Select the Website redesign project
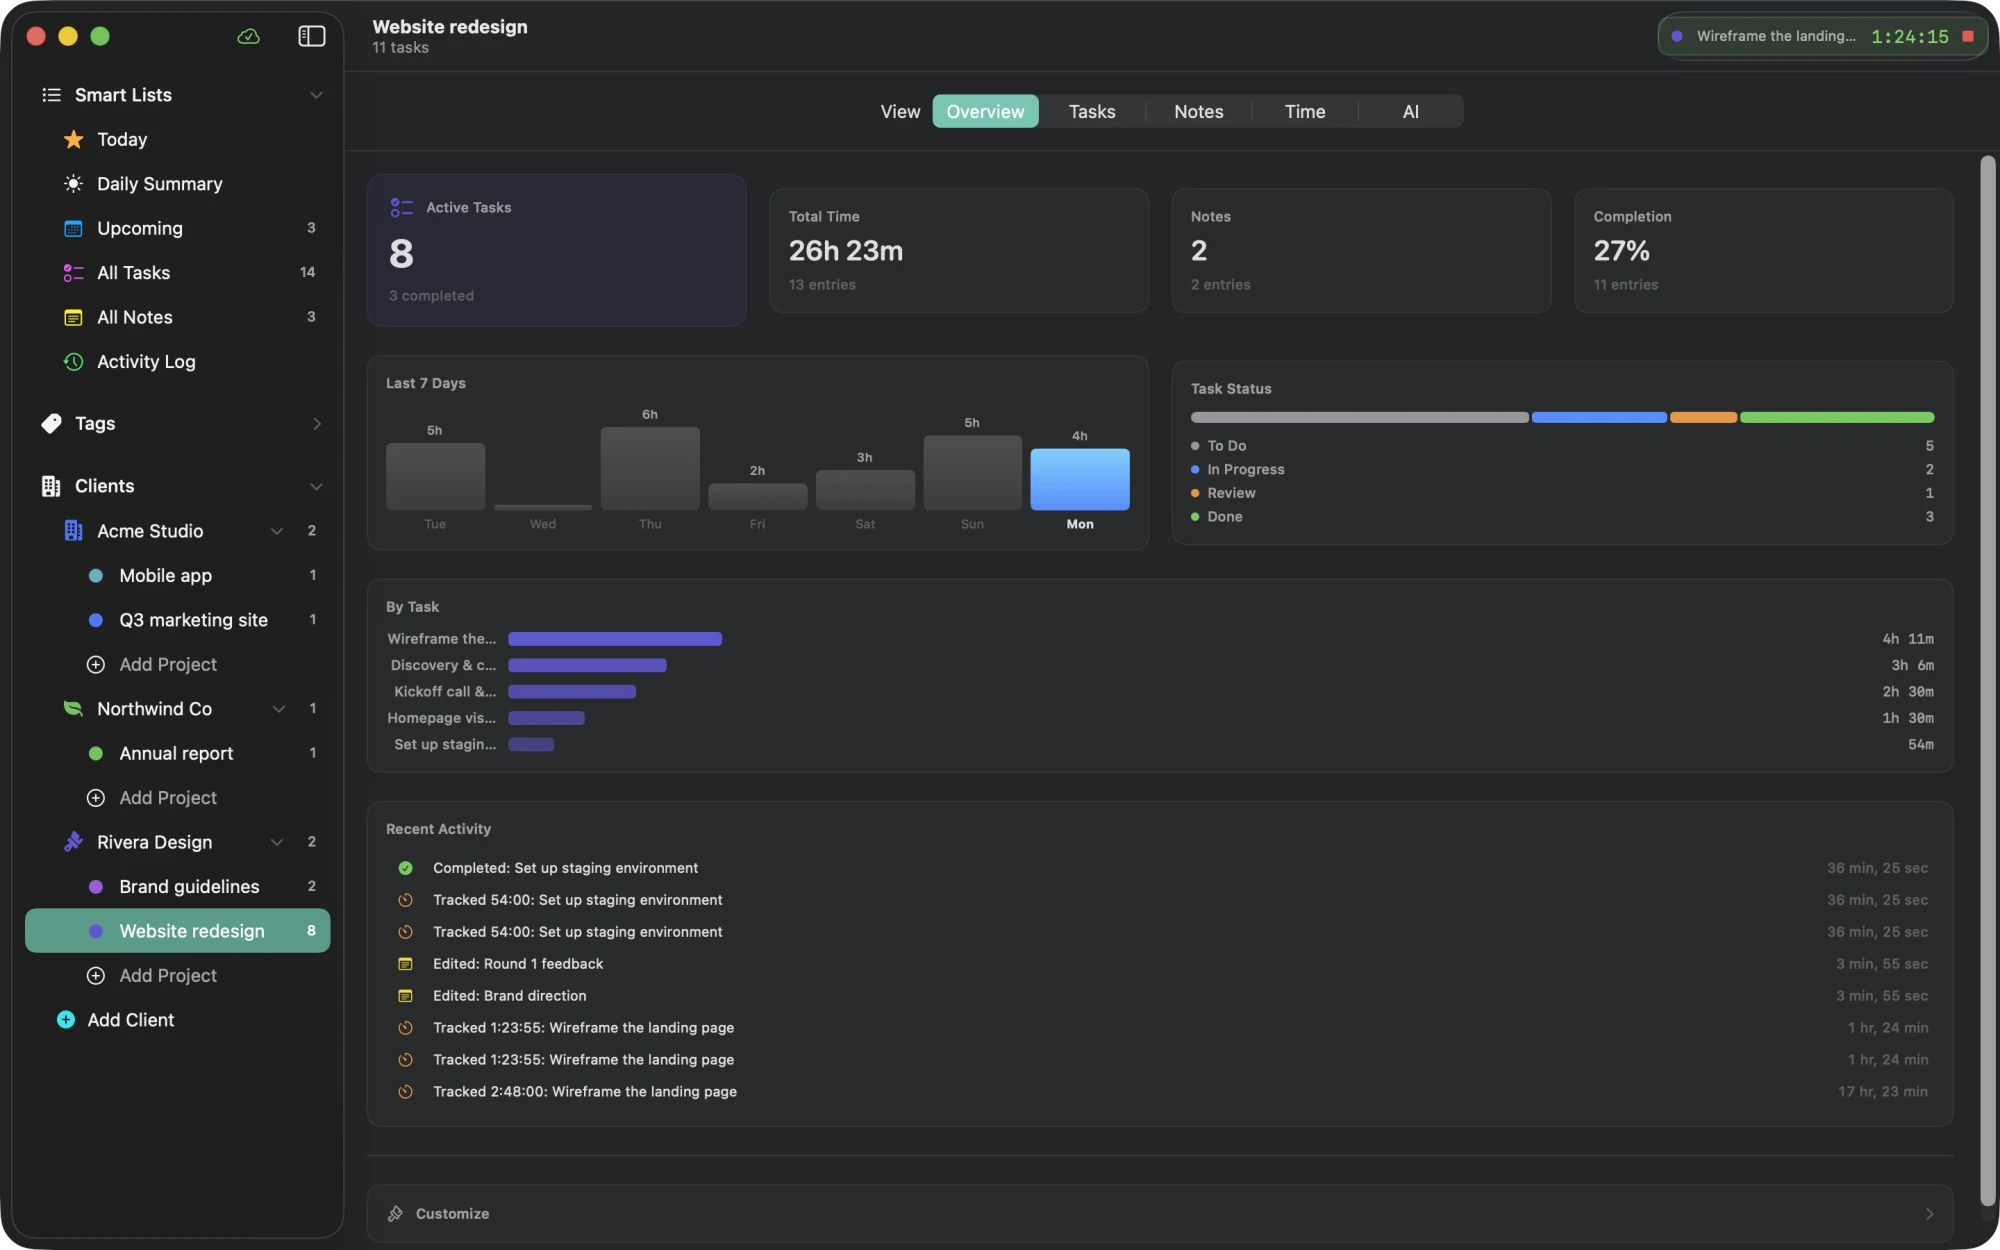Viewport: 2000px width, 1250px height. point(178,931)
